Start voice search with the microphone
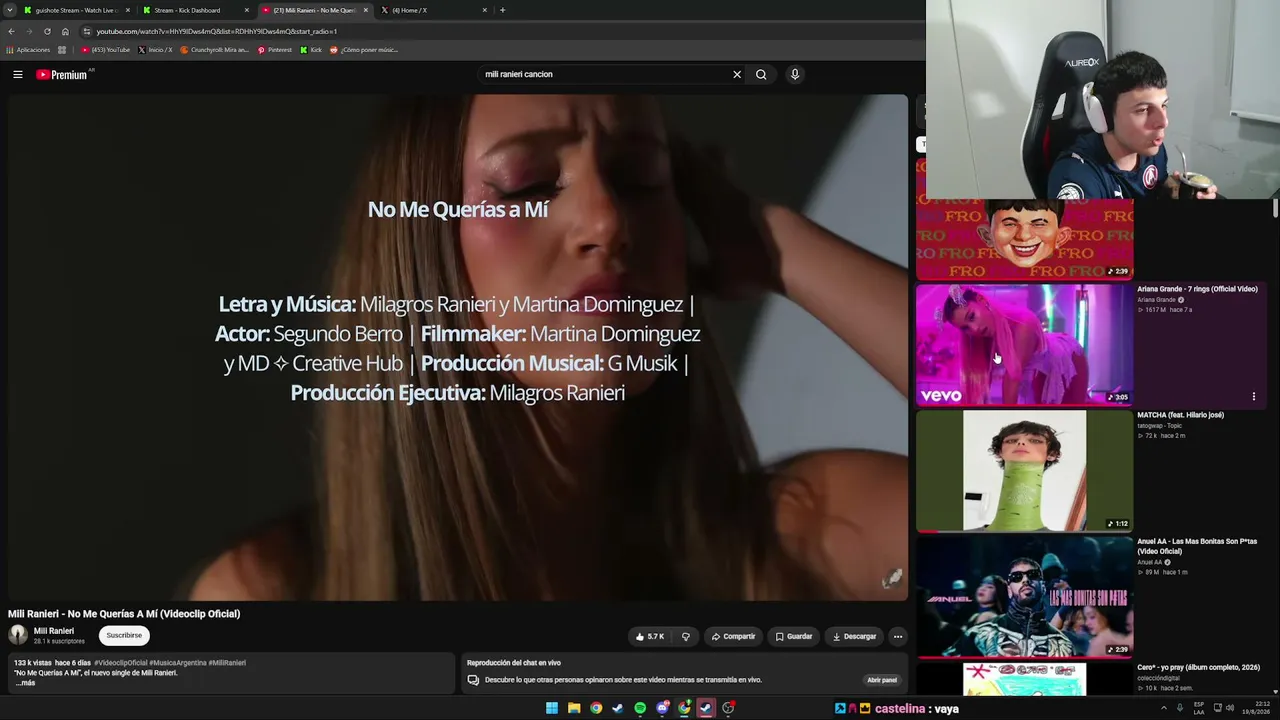1280x720 pixels. point(795,74)
